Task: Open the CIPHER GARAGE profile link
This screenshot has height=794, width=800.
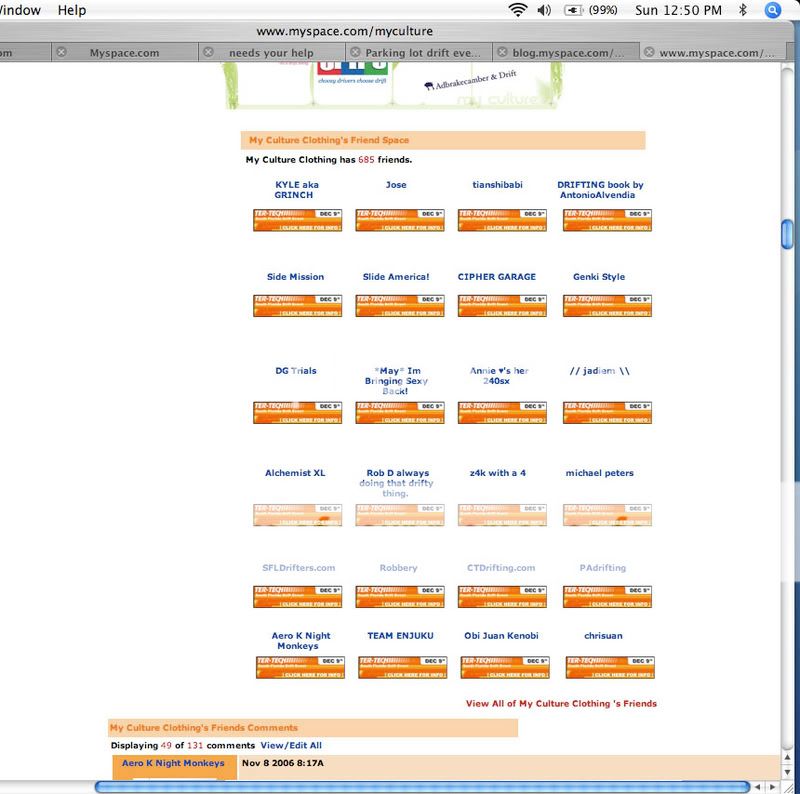Action: tap(496, 277)
